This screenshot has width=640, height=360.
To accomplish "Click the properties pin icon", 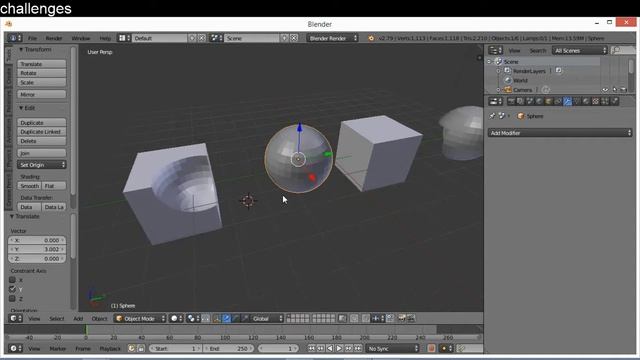I will pos(492,116).
